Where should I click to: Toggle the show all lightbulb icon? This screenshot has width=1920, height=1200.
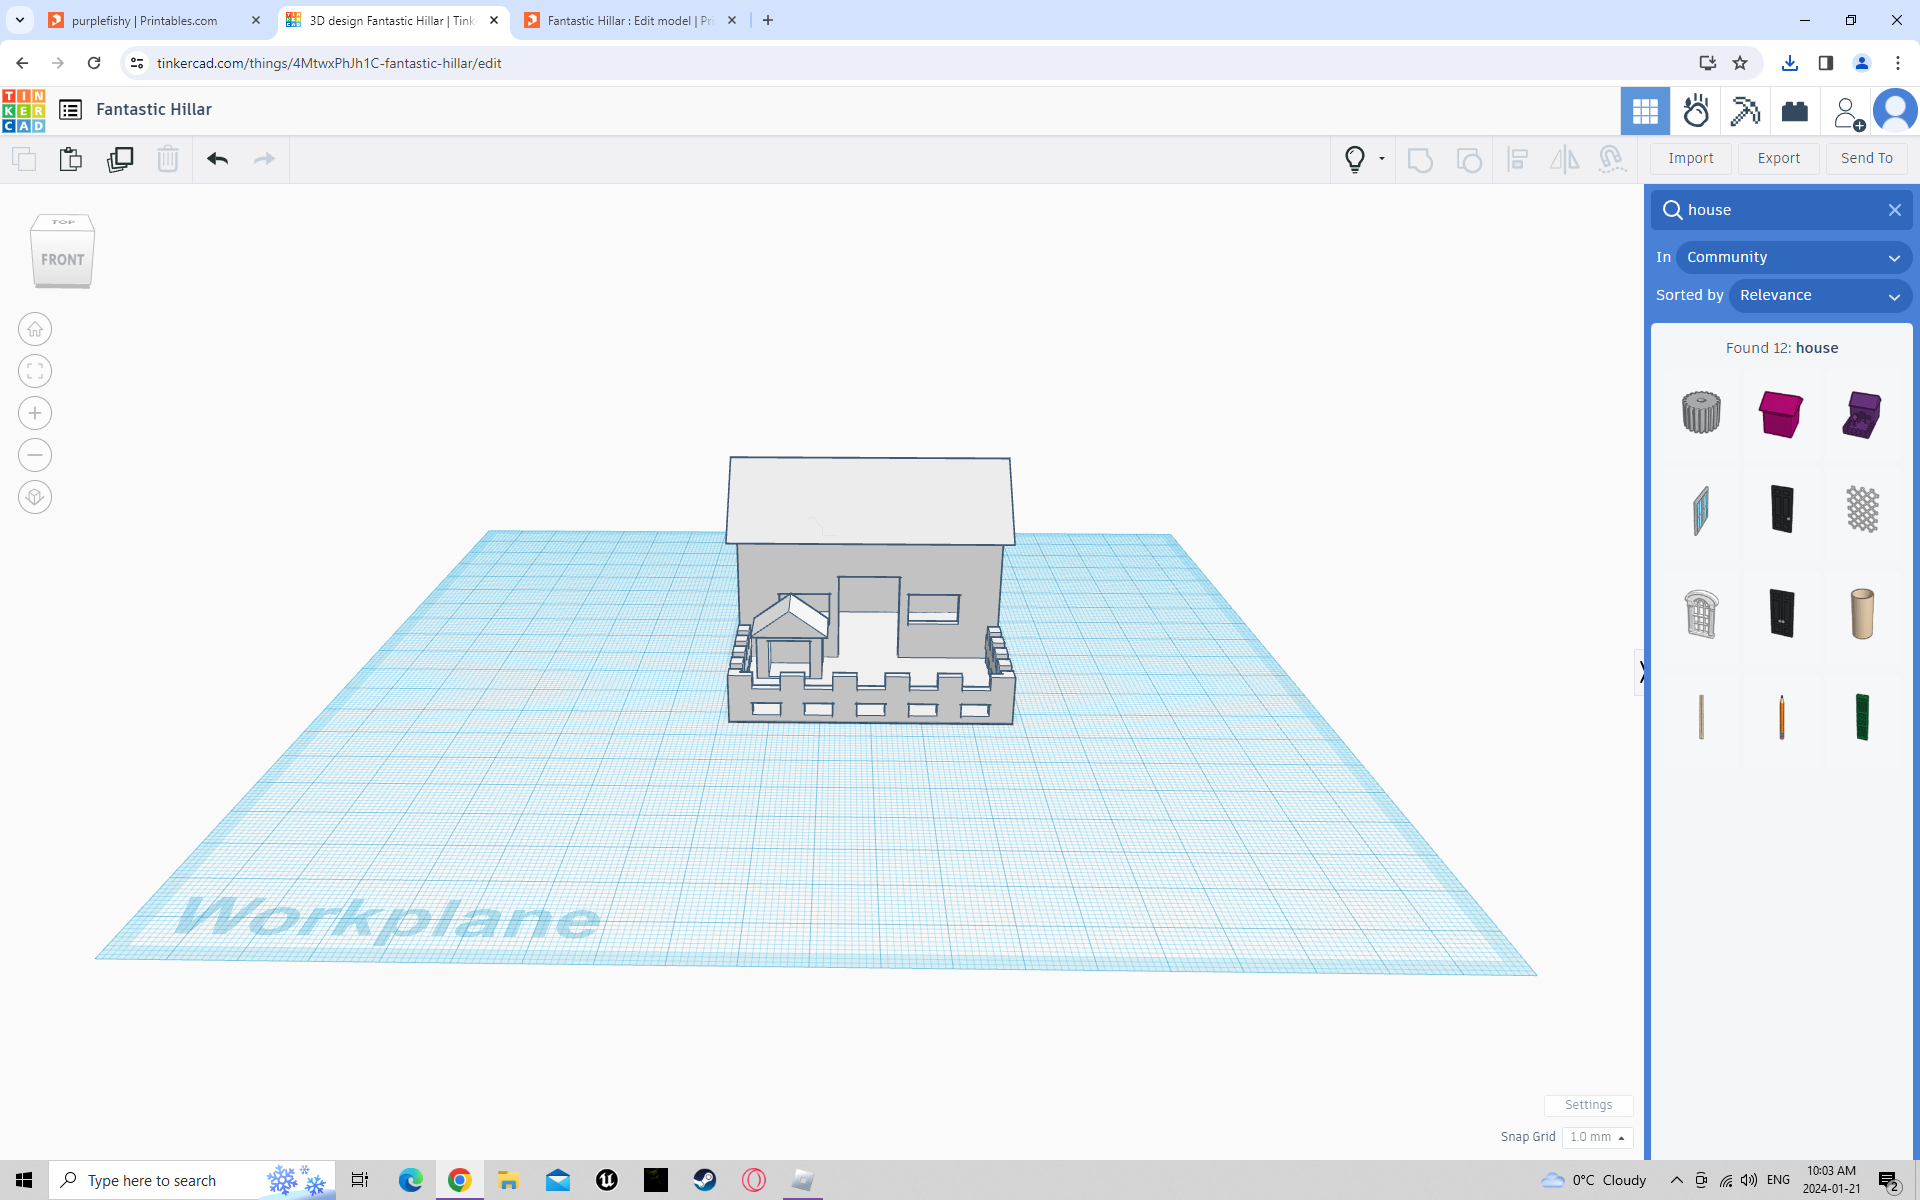click(x=1355, y=159)
